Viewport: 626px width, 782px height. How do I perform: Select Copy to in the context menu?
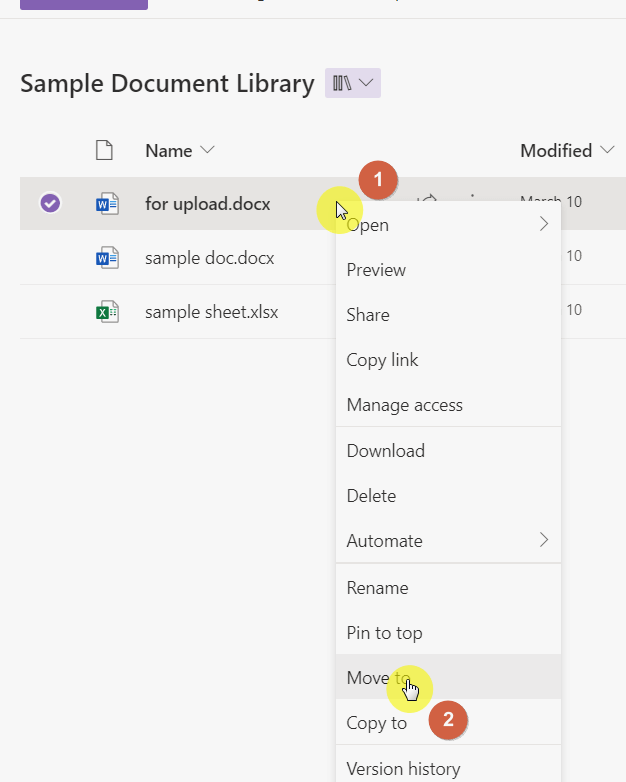point(448,722)
